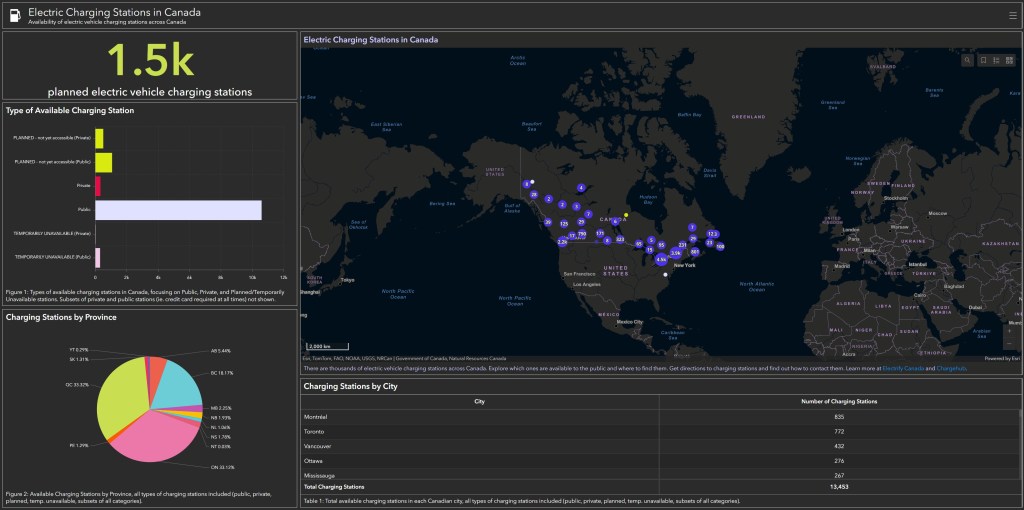This screenshot has height=510, width=1024.
Task: Show the map legend list
Action: click(x=996, y=61)
